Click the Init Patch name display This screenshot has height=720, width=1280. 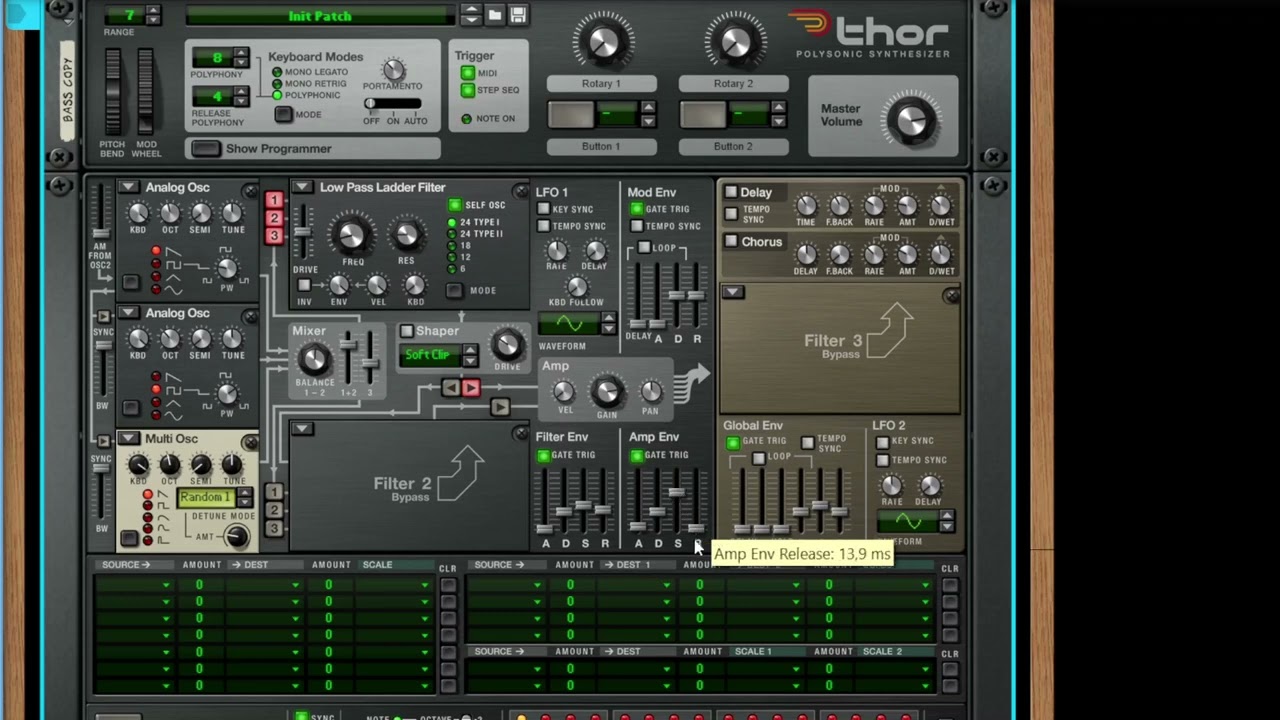pyautogui.click(x=320, y=16)
